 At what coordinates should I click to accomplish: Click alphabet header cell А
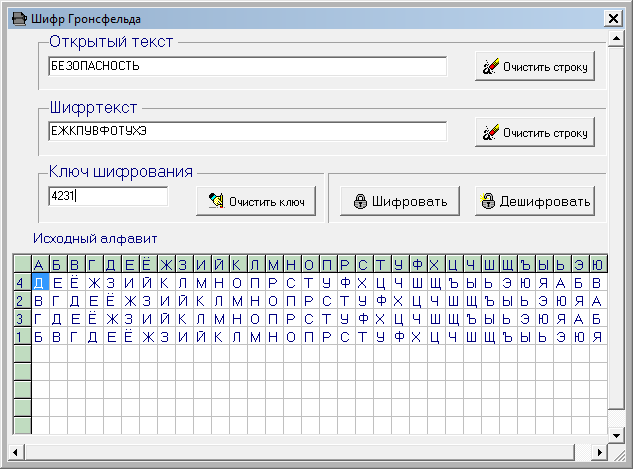tap(40, 264)
